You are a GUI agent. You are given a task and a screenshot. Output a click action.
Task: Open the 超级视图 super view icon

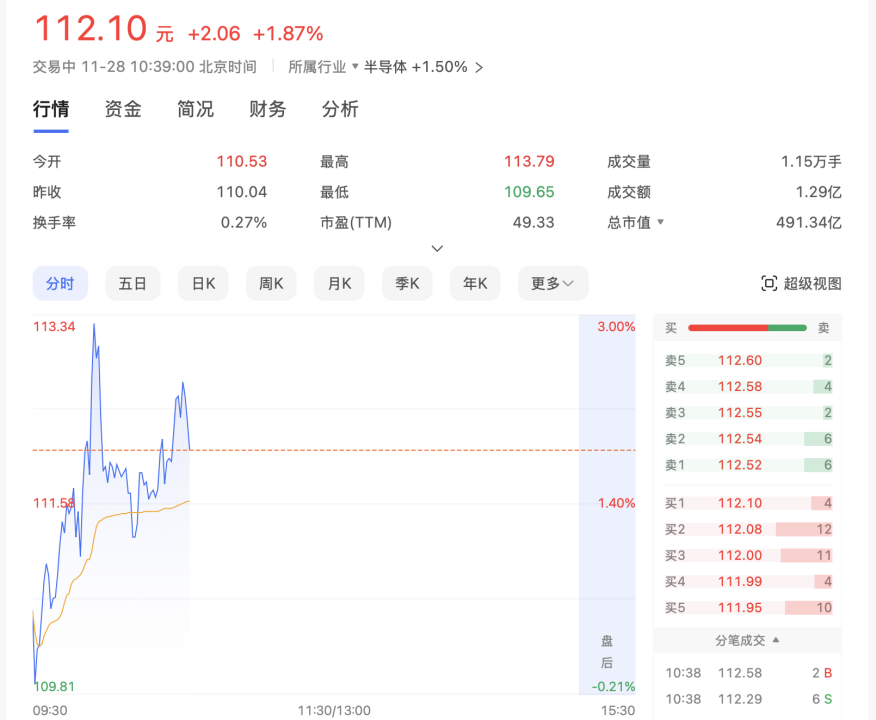pos(769,284)
